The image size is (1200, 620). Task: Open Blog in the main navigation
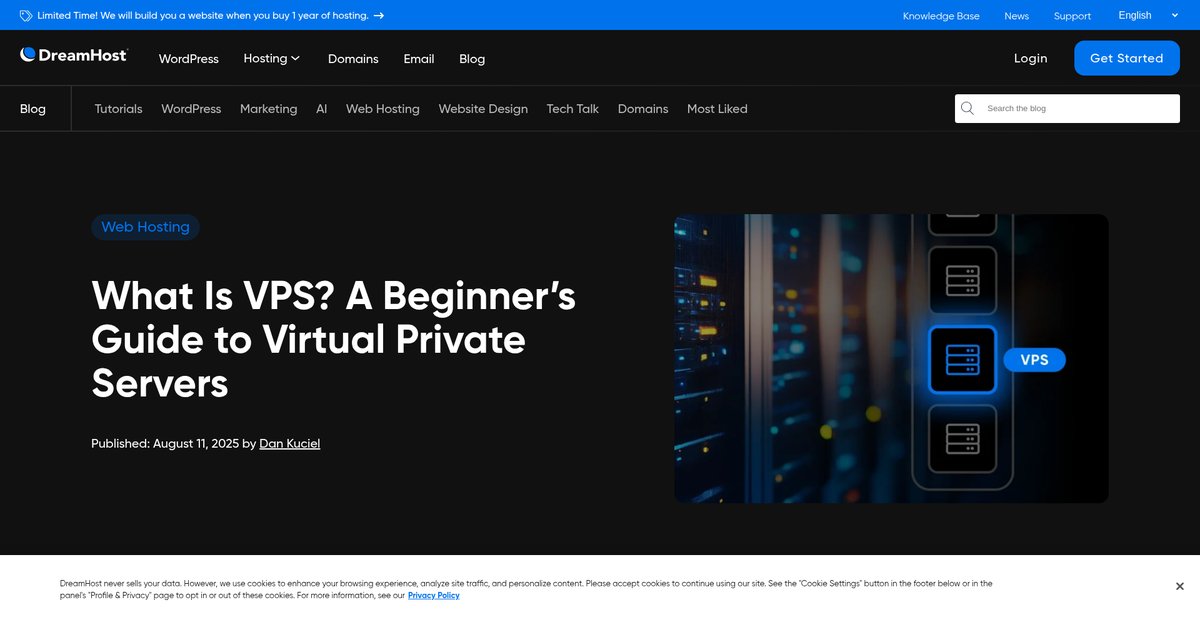click(x=472, y=59)
